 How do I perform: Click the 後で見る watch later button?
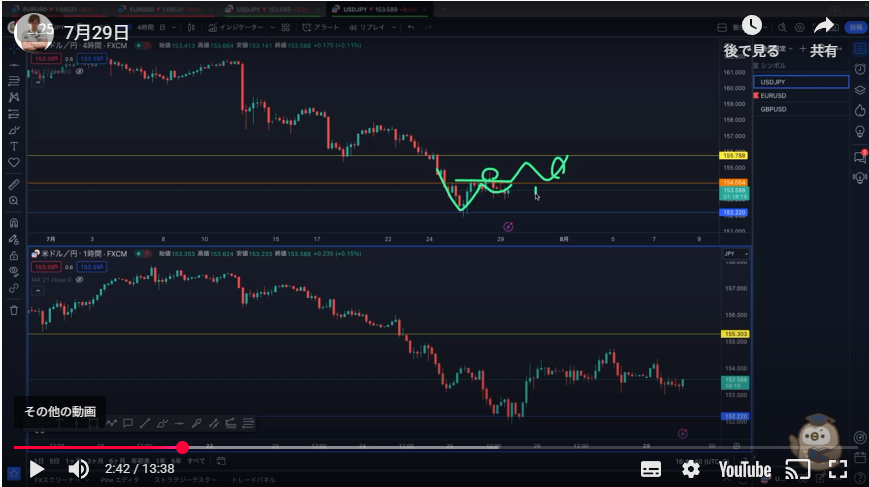[752, 35]
